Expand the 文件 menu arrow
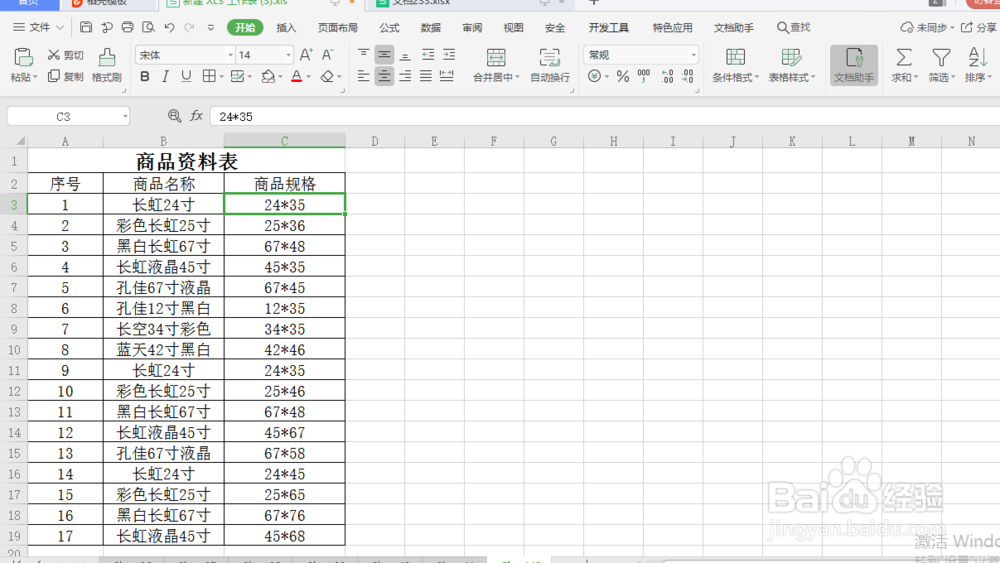Viewport: 1000px width, 563px height. [60, 27]
